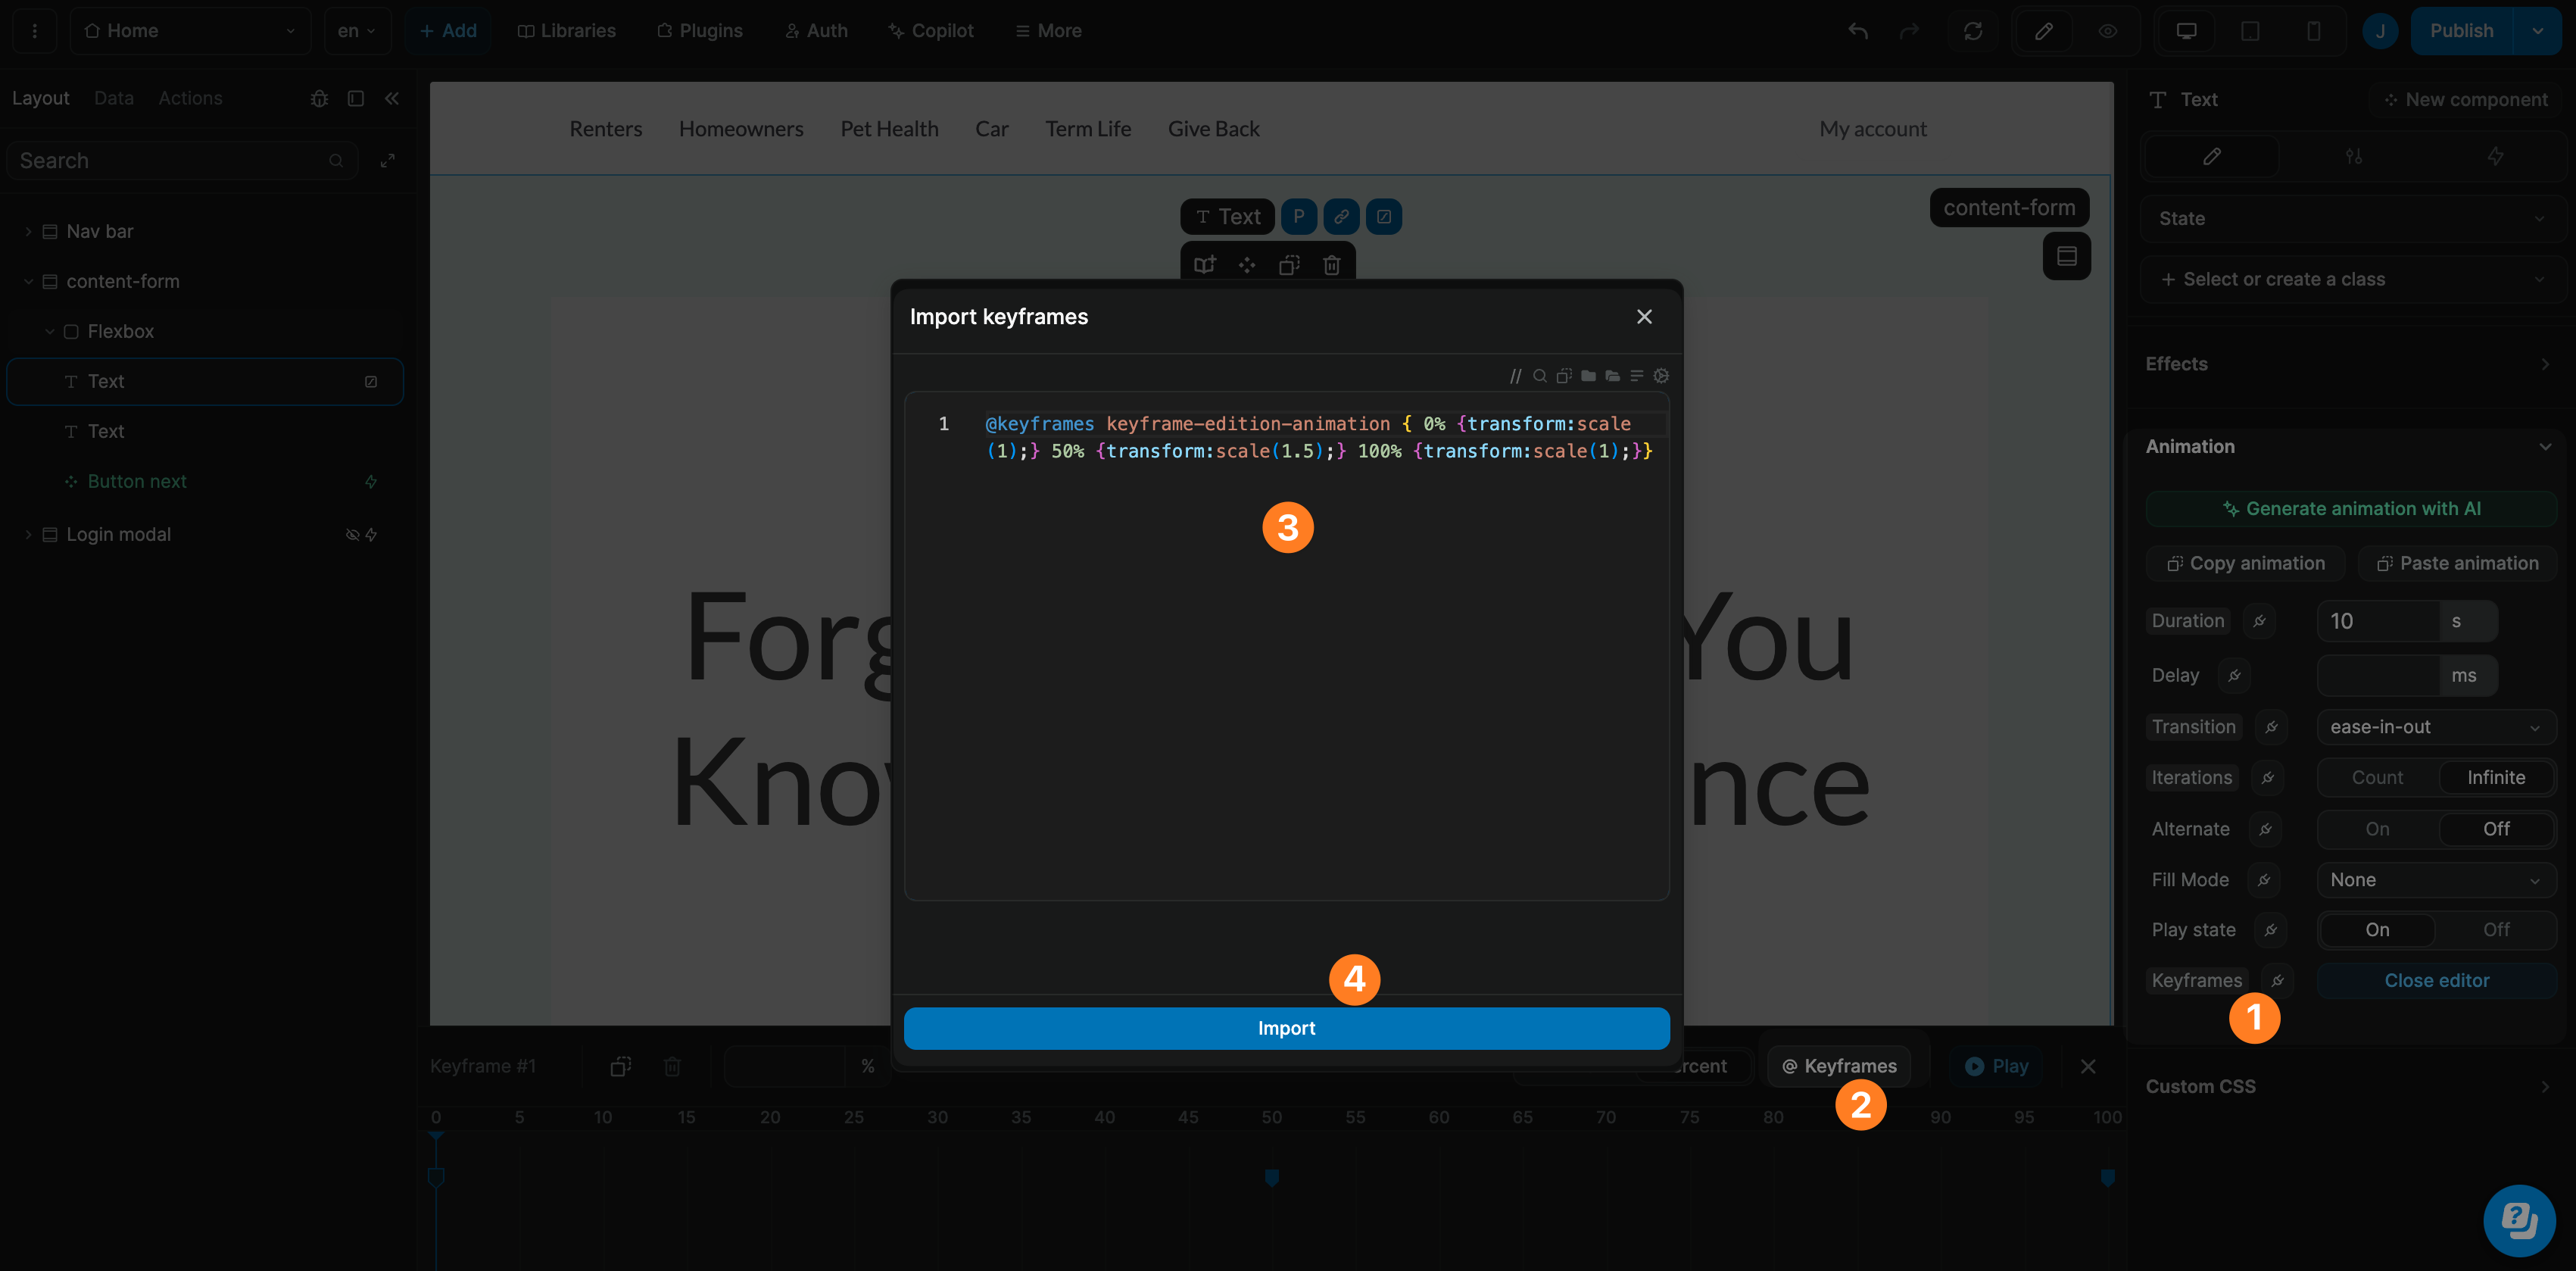The height and width of the screenshot is (1271, 2576).
Task: Click the settings gear in the code editor toolbar
Action: 1661,376
